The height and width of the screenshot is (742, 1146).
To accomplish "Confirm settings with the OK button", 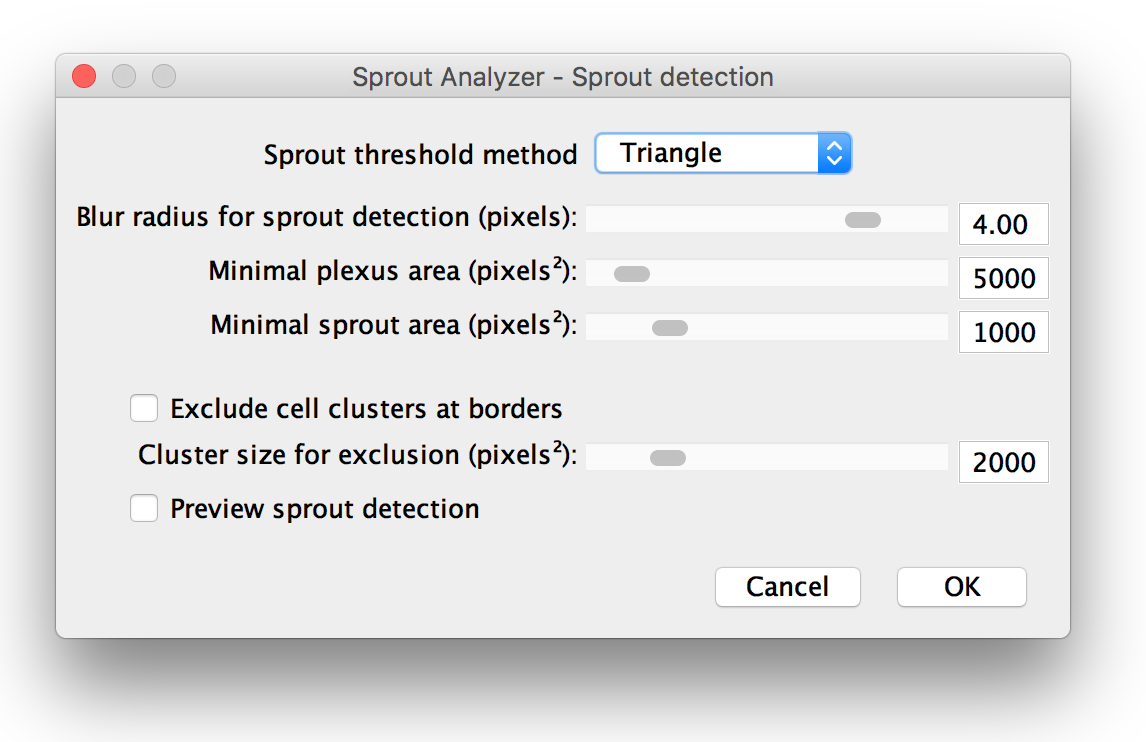I will [x=962, y=587].
